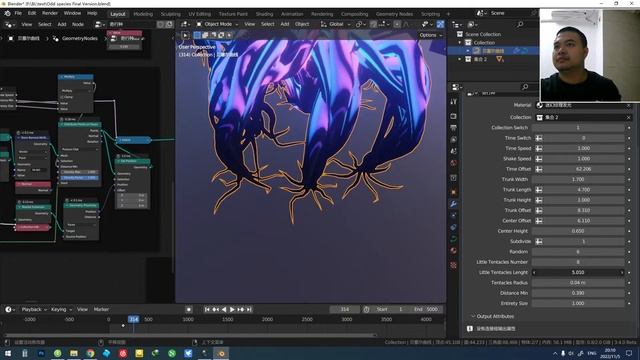The height and width of the screenshot is (360, 640).
Task: Open the Blender logo menu
Action: (x=7, y=13)
